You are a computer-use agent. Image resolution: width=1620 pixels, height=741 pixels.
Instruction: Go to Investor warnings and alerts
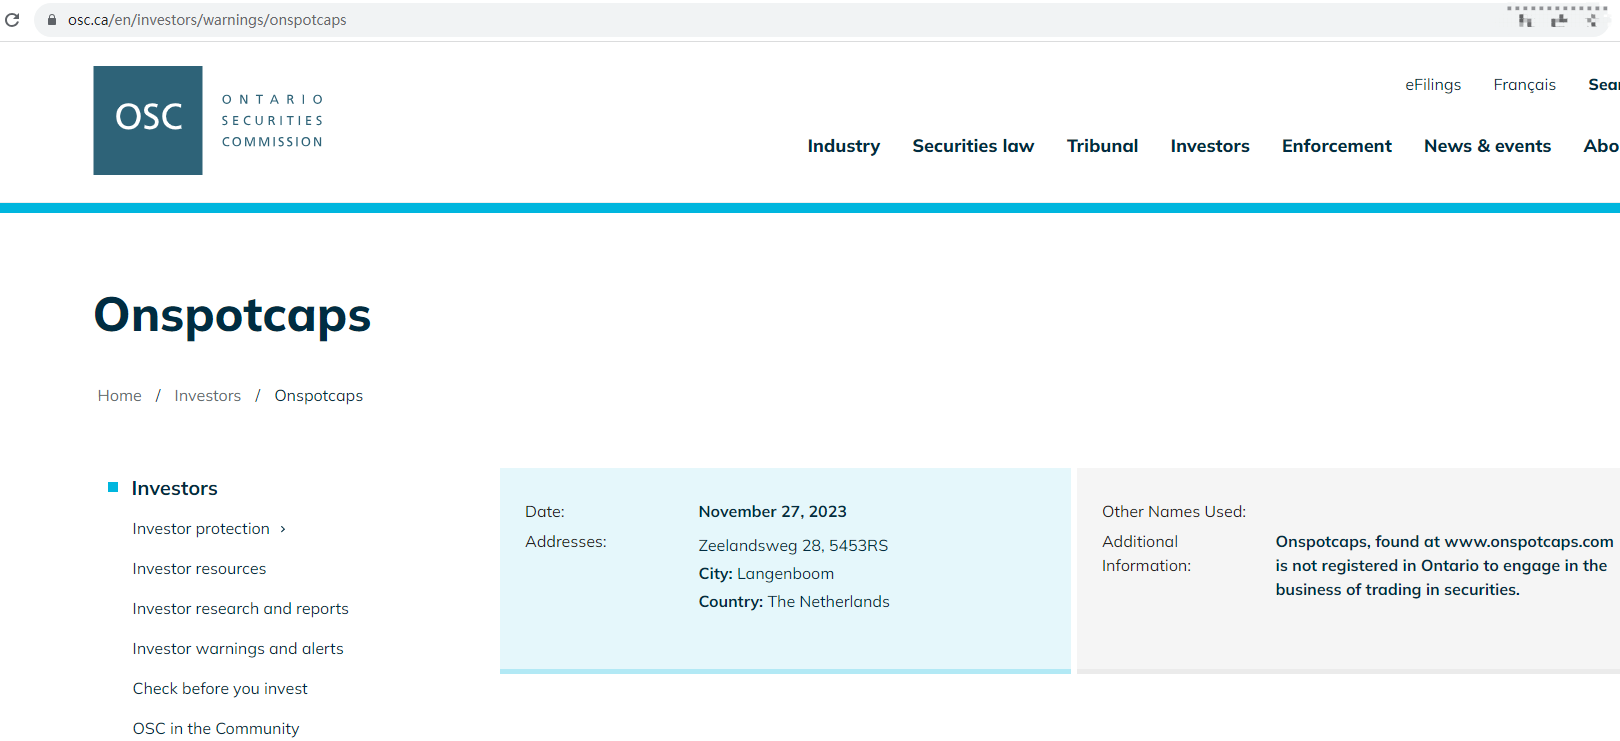237,649
